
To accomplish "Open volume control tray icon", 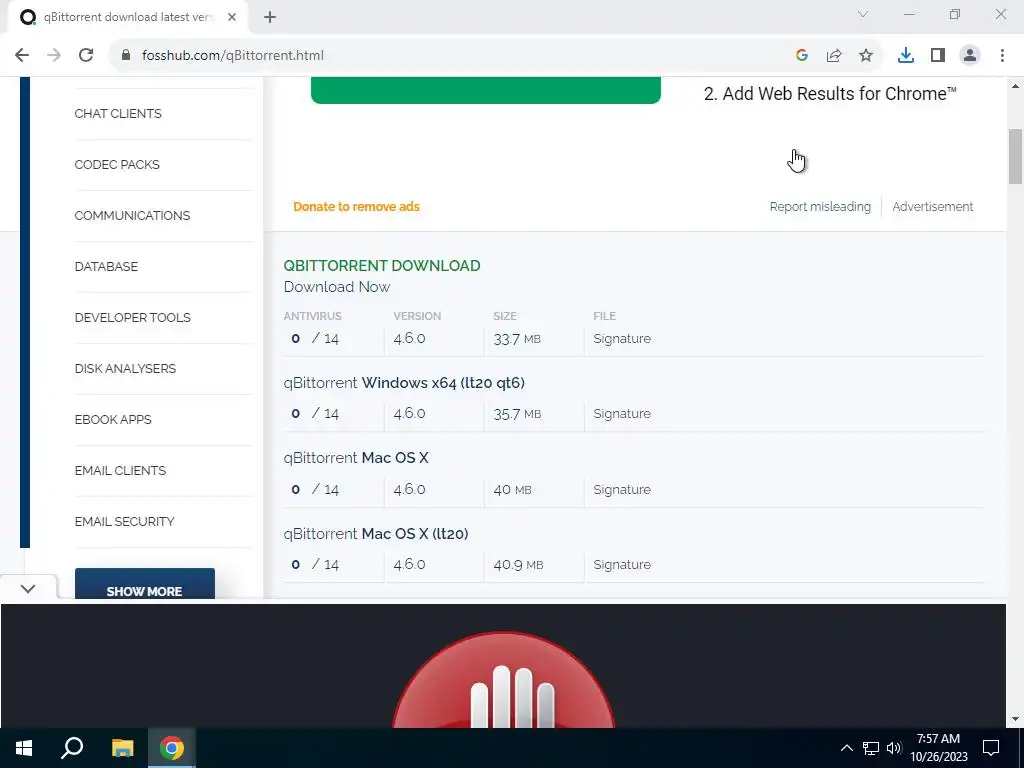I will coord(894,748).
